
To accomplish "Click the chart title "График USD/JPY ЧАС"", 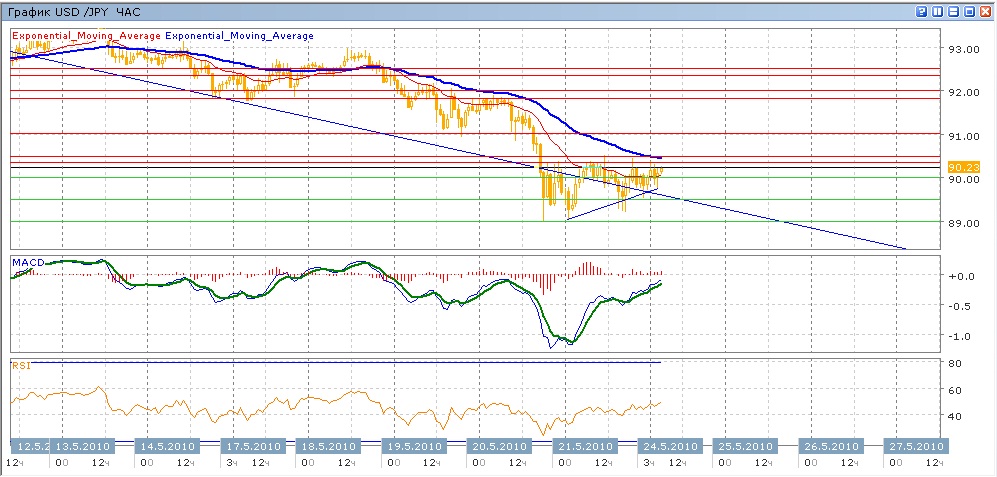I will [x=70, y=11].
